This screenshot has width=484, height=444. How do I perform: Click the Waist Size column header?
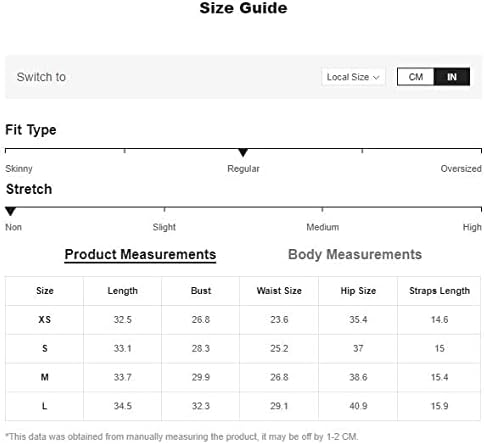(279, 291)
